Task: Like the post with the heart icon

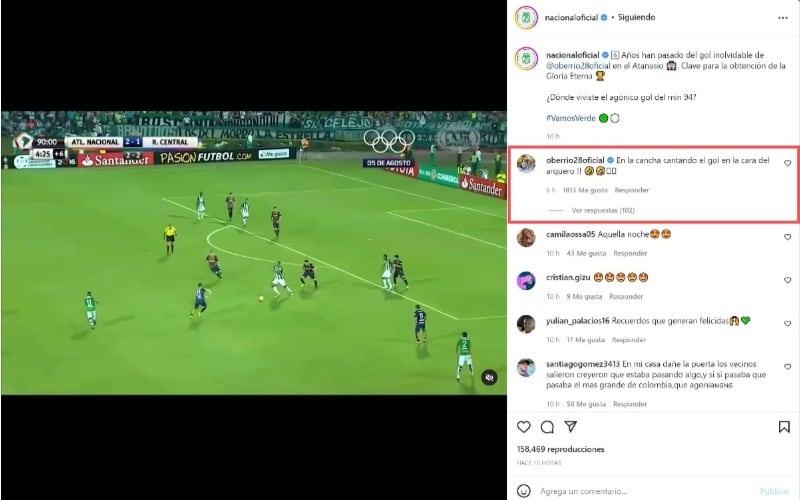Action: pyautogui.click(x=523, y=427)
